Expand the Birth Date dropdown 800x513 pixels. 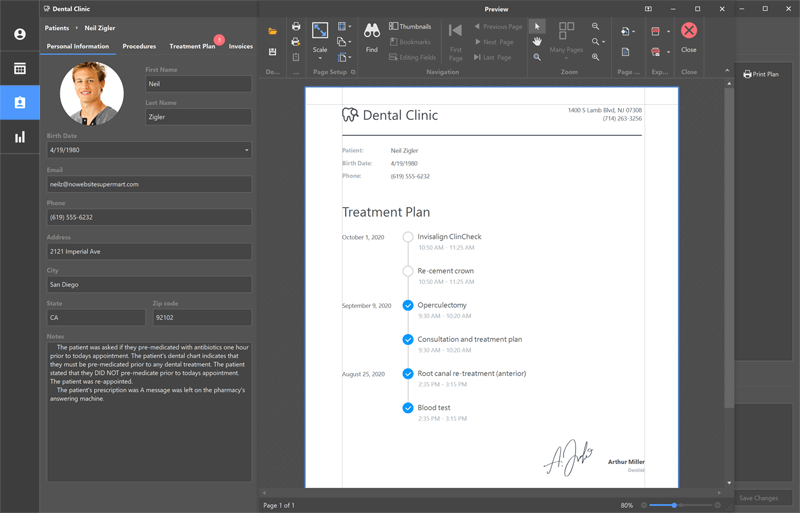click(246, 150)
